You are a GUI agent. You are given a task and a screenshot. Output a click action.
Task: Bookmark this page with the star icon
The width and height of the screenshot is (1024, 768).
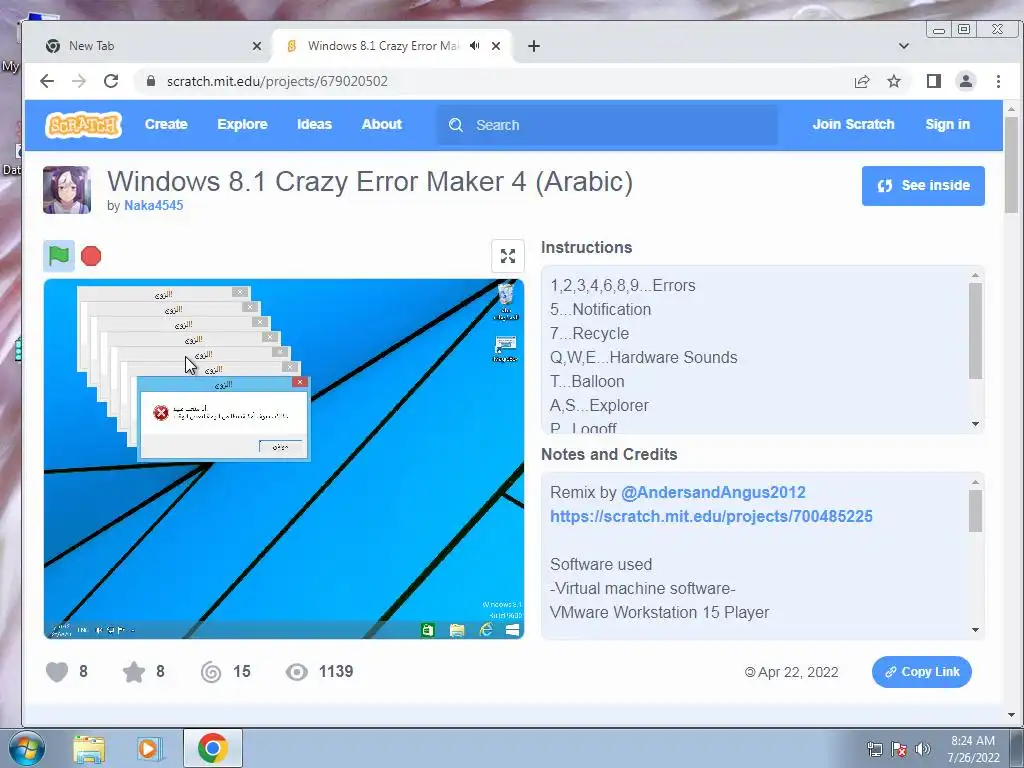pos(894,81)
